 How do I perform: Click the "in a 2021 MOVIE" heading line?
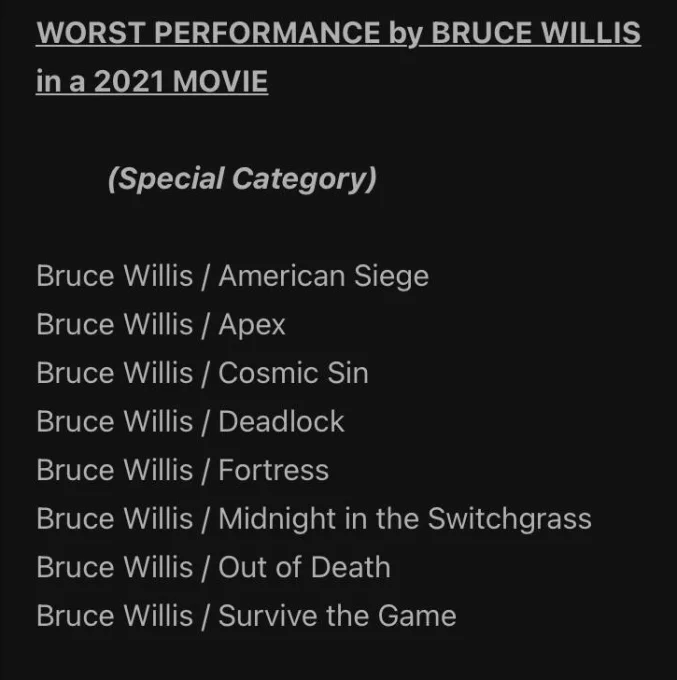click(x=152, y=82)
